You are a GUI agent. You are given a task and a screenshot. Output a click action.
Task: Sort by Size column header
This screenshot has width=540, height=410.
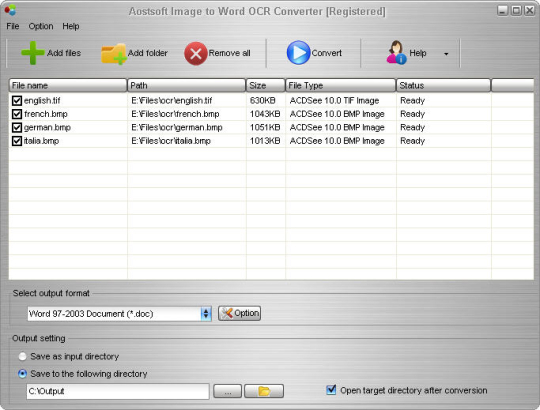pos(266,85)
